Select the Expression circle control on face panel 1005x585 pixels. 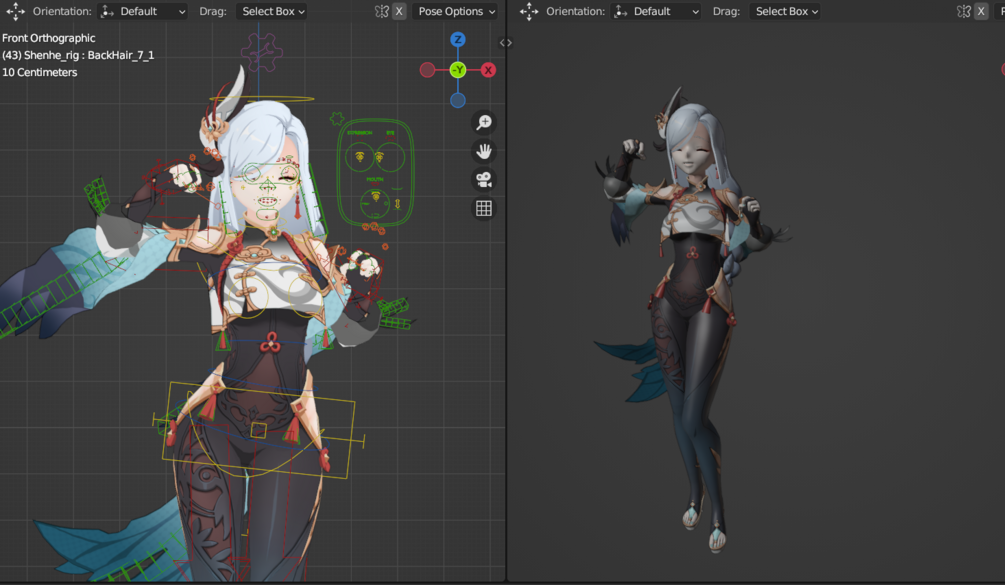pyautogui.click(x=360, y=157)
